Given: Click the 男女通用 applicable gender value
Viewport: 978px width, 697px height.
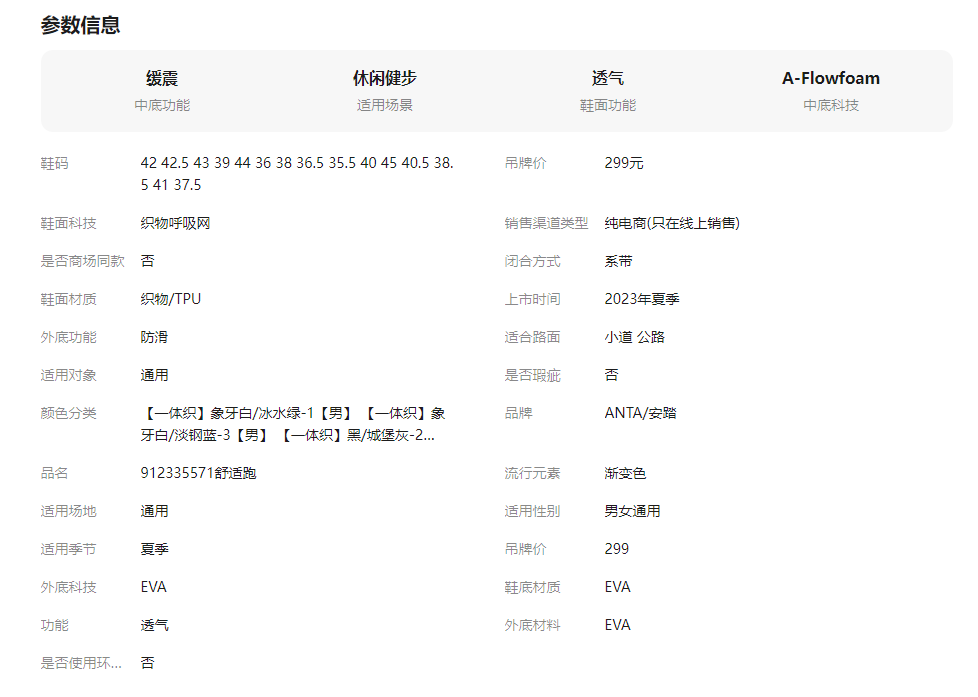Looking at the screenshot, I should (x=632, y=511).
